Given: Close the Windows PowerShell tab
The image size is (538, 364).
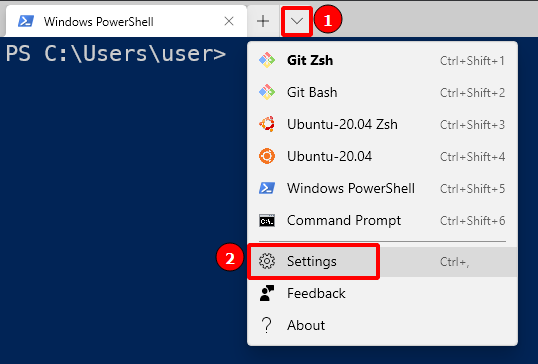Looking at the screenshot, I should [229, 21].
